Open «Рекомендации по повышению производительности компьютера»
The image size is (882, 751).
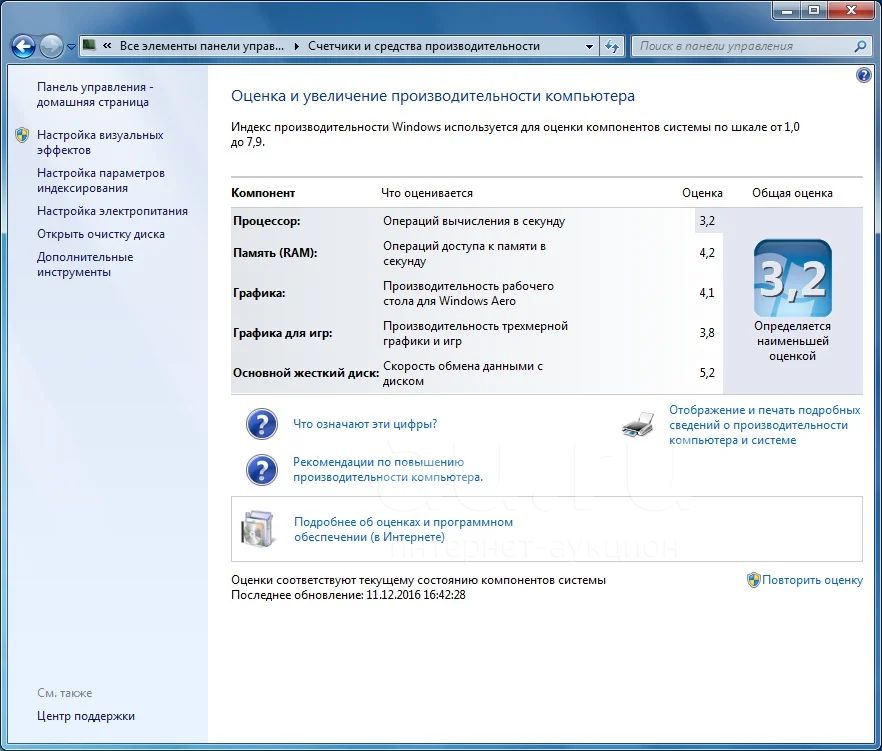(388, 470)
